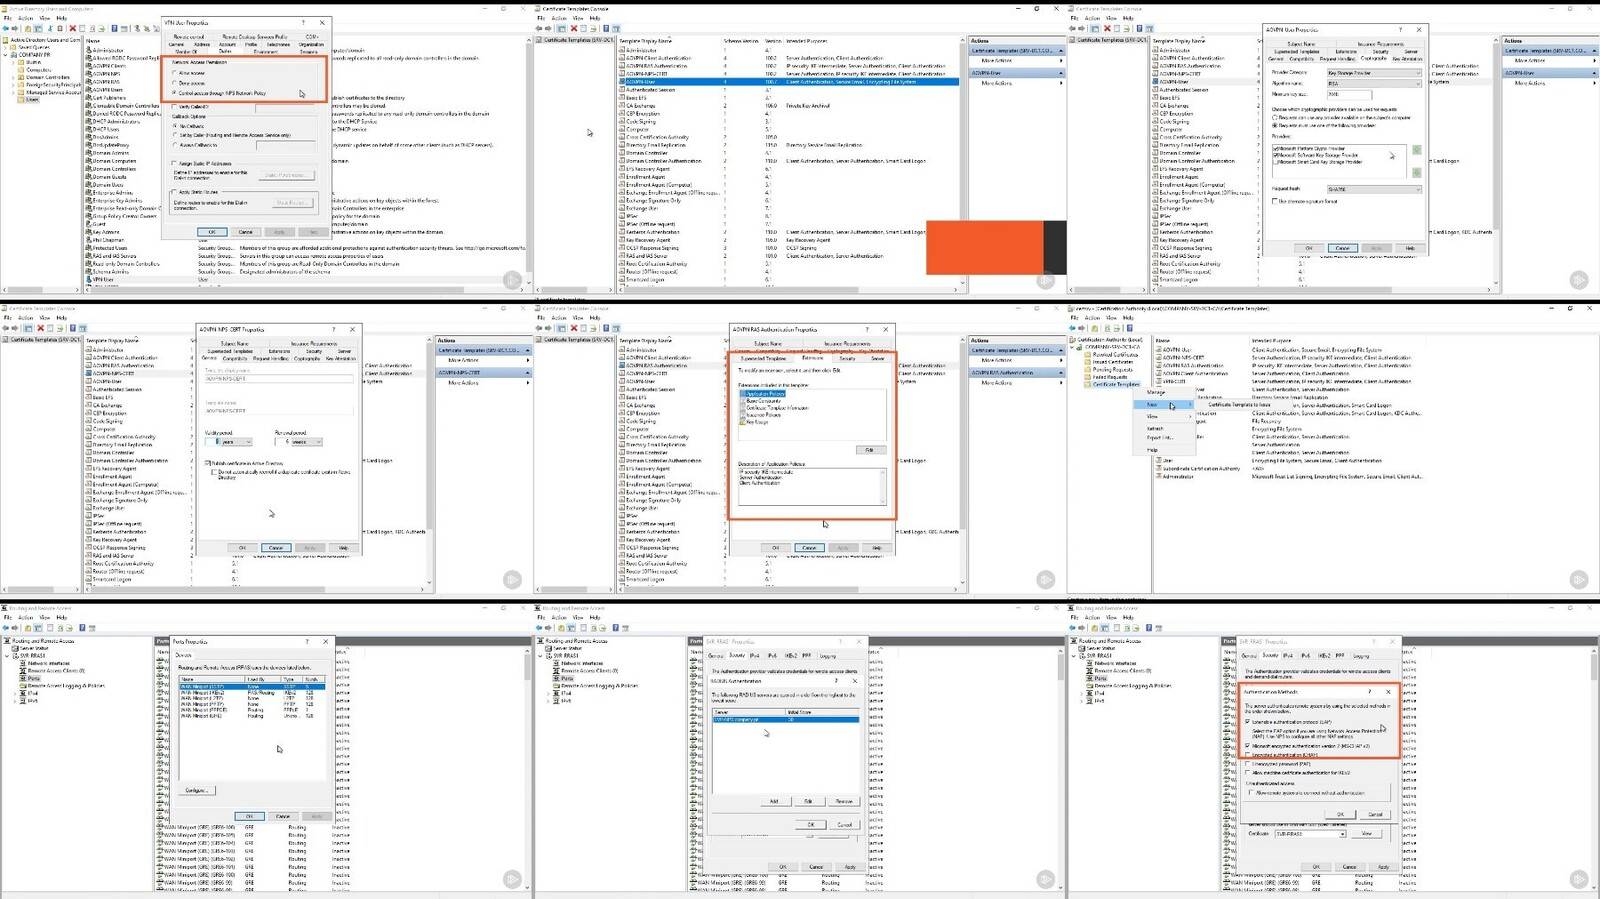
Task: Enable Assign Static IP Addresses checkbox
Action: point(175,163)
